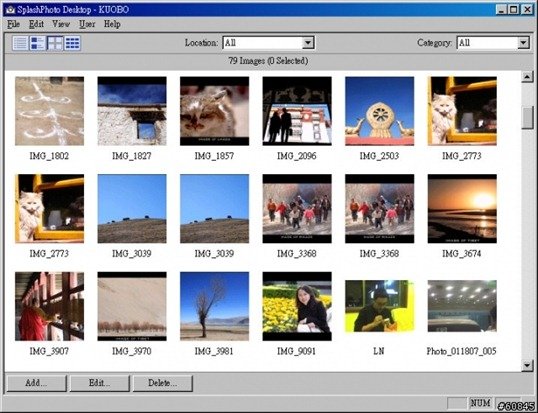The height and width of the screenshot is (413, 538).
Task: Click the scrollbar down arrow
Action: click(x=527, y=365)
